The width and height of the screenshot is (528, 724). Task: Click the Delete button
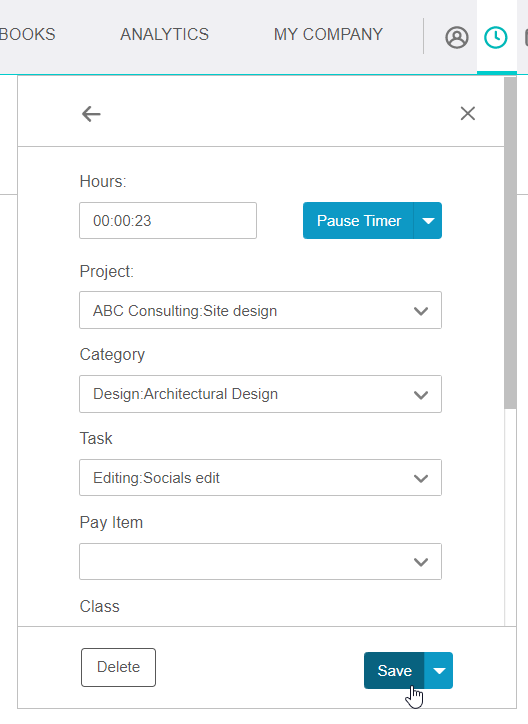tap(118, 667)
